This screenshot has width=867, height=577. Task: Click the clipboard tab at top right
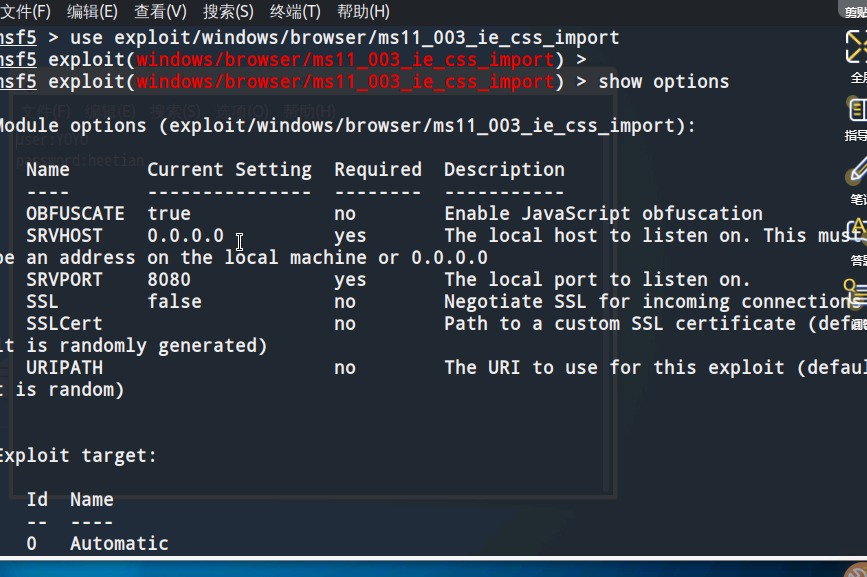(x=854, y=11)
